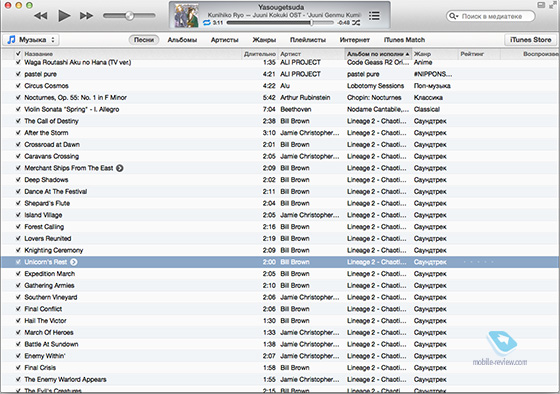
Task: Click the Yasougetsuda album artwork
Action: pyautogui.click(x=186, y=16)
